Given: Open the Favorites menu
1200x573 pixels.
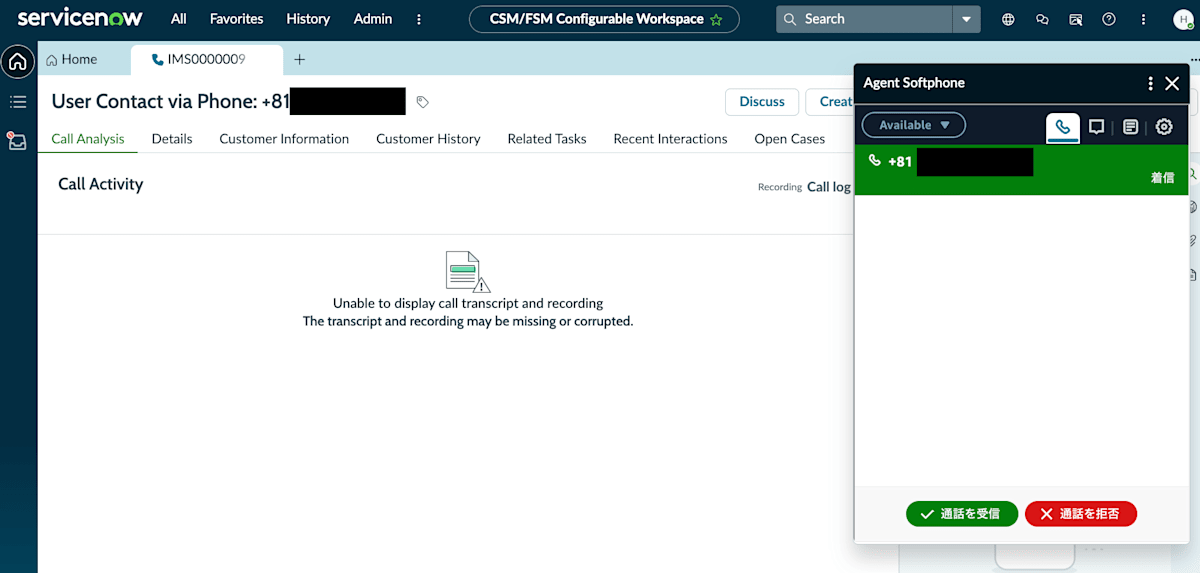Looking at the screenshot, I should pos(237,19).
